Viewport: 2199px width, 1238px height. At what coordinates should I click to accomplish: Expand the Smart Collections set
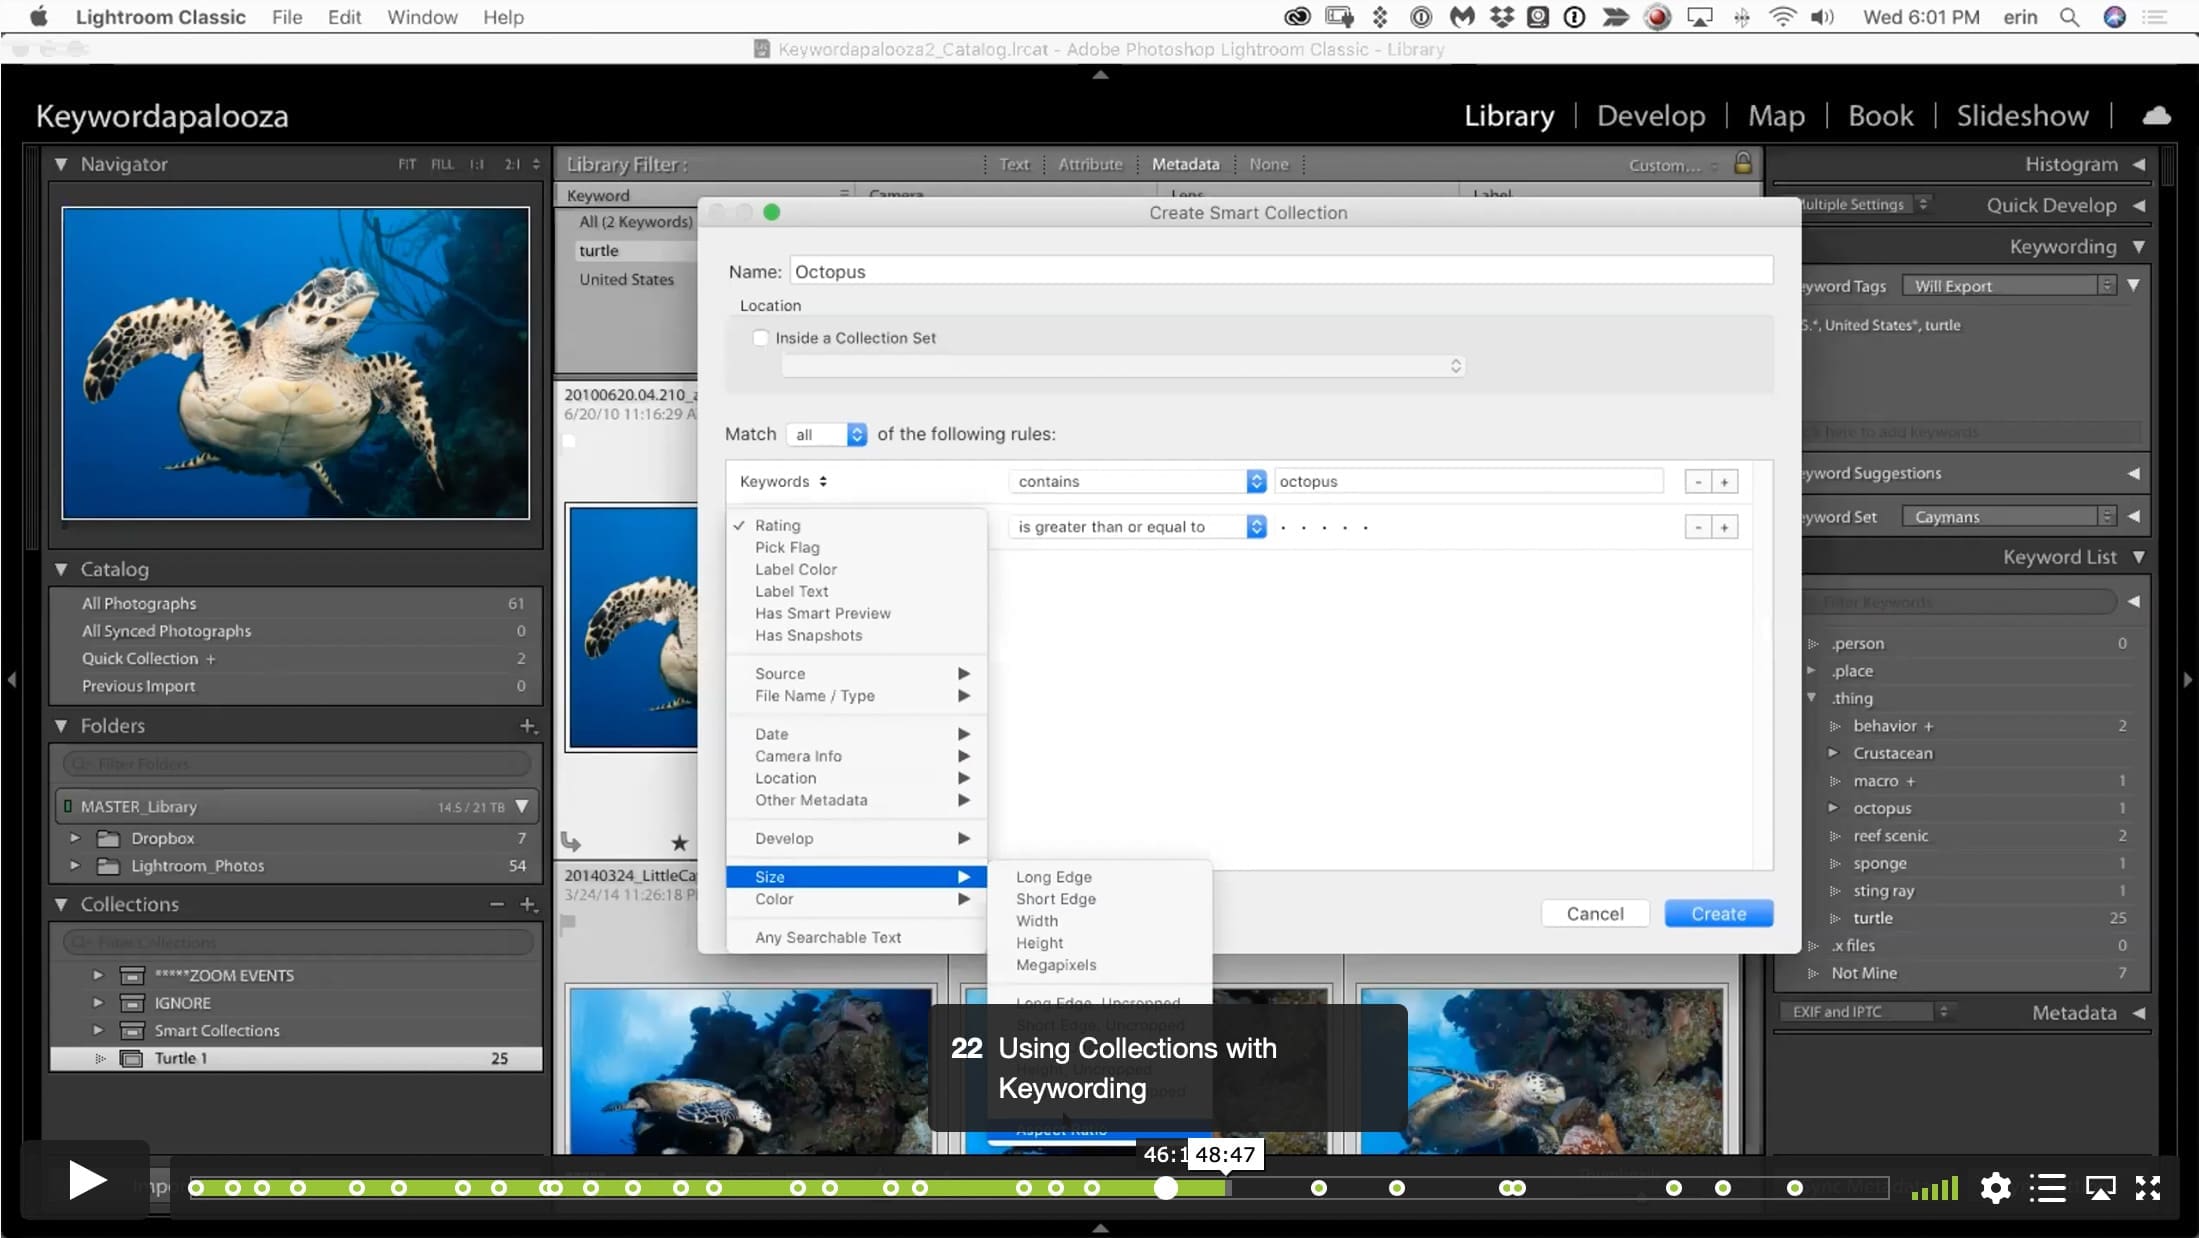click(x=97, y=1030)
